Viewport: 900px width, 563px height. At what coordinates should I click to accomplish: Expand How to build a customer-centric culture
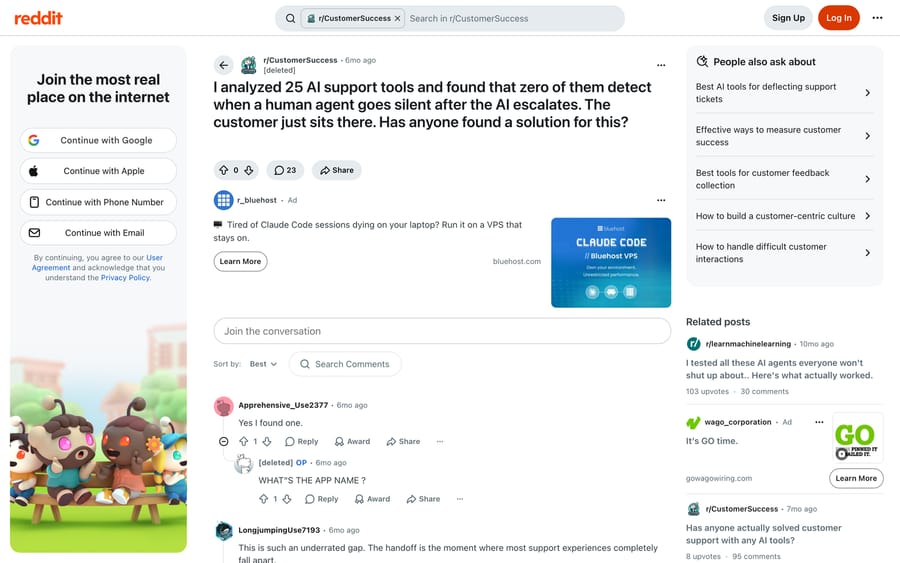point(784,216)
